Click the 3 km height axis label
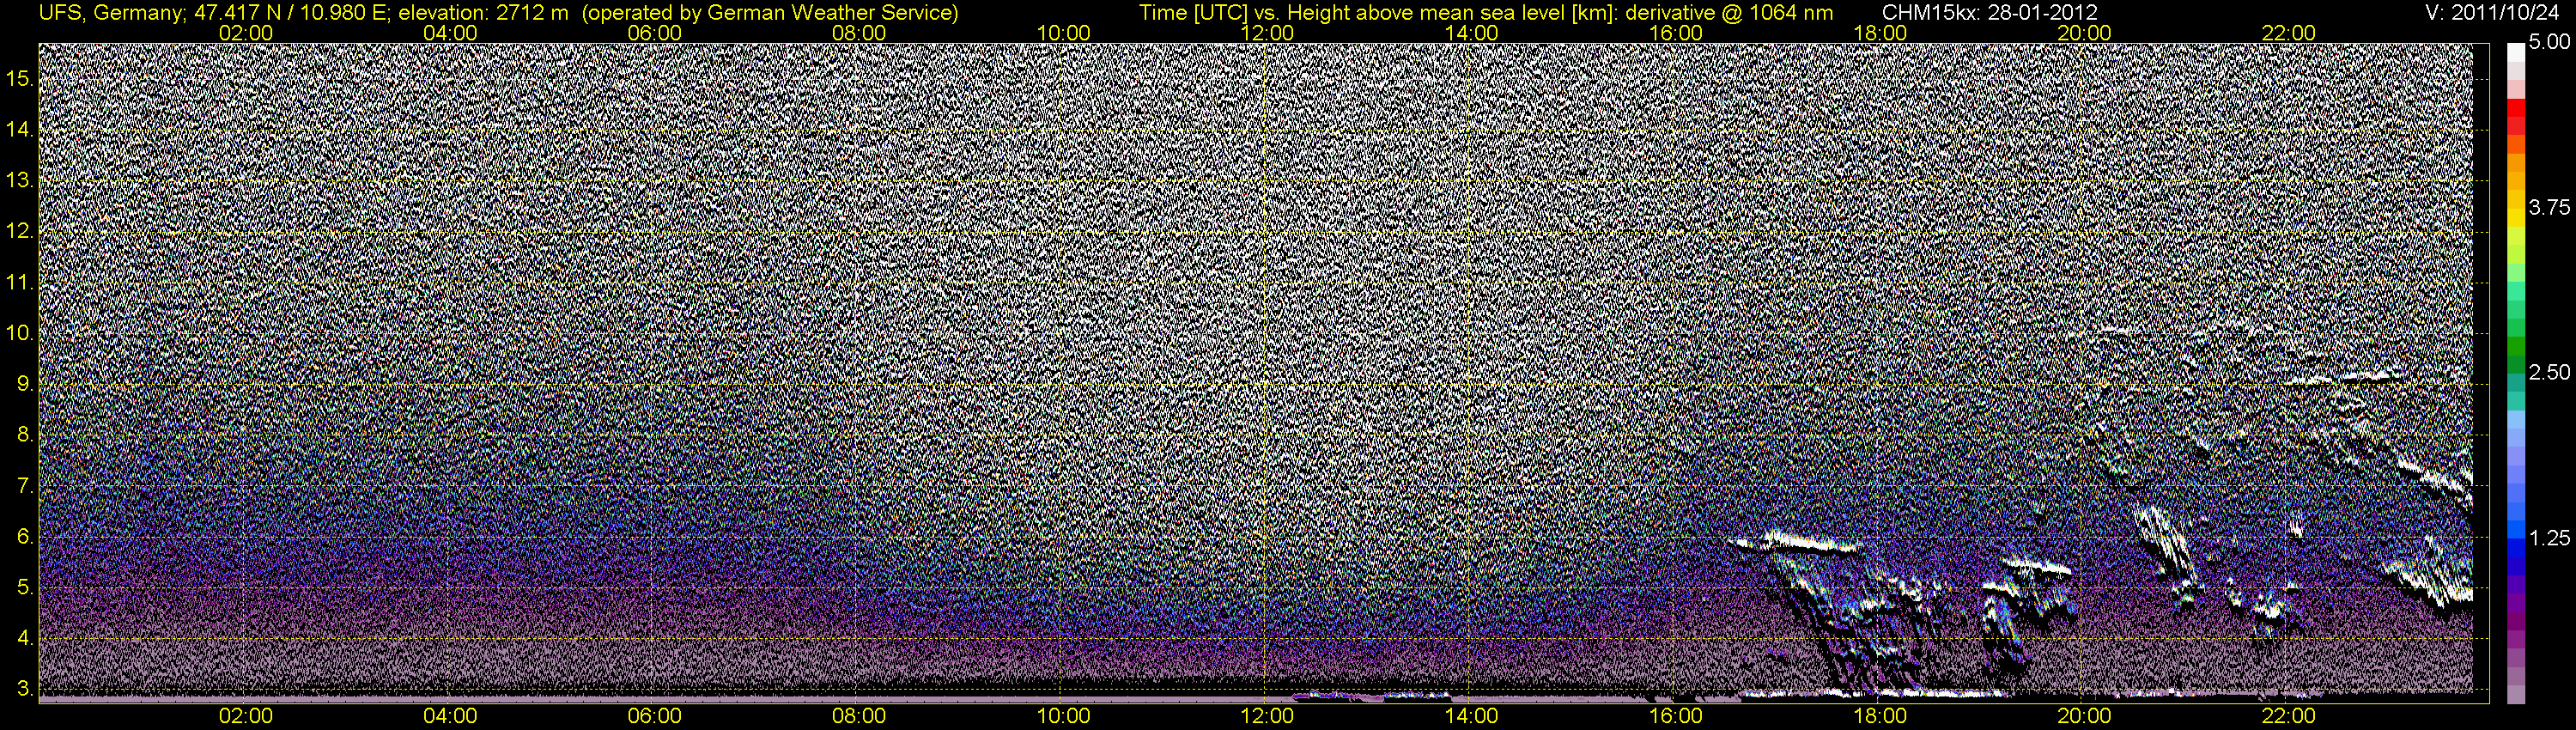 (x=25, y=689)
